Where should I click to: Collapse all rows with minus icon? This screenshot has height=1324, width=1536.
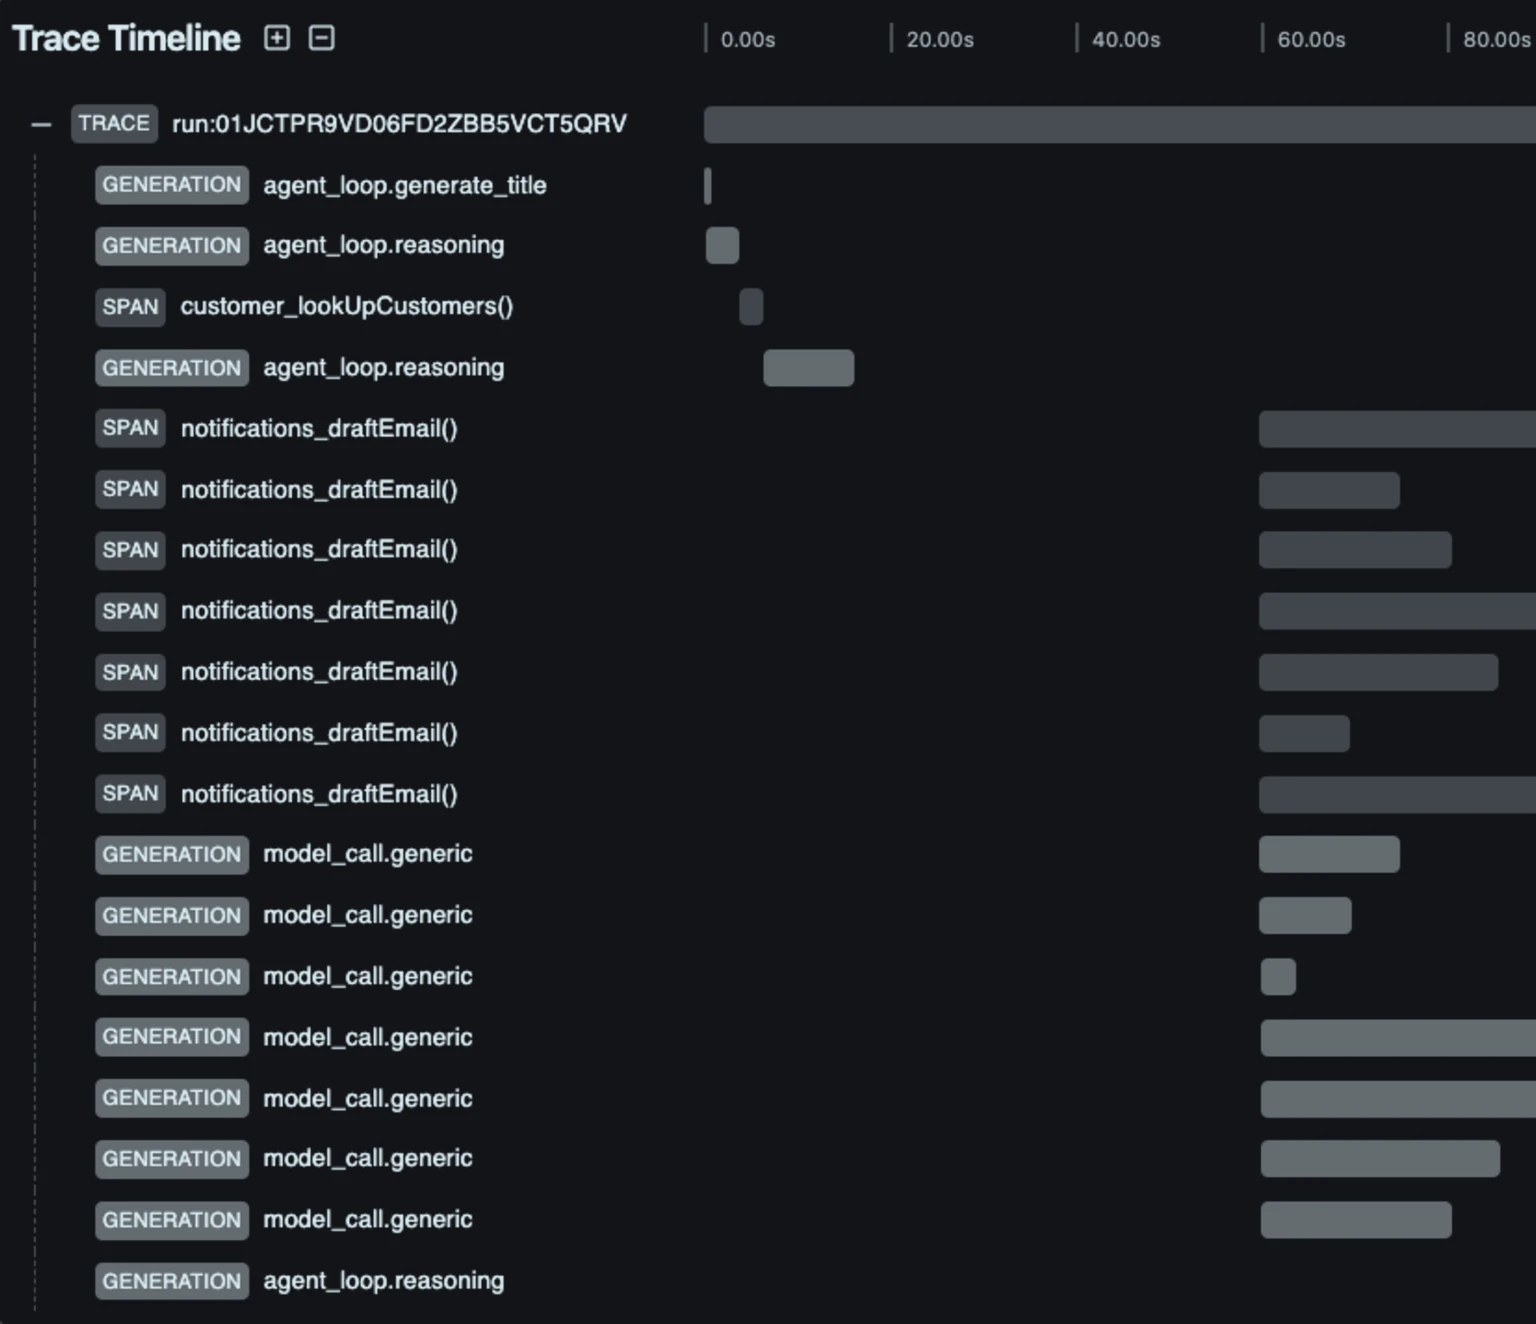[x=321, y=38]
